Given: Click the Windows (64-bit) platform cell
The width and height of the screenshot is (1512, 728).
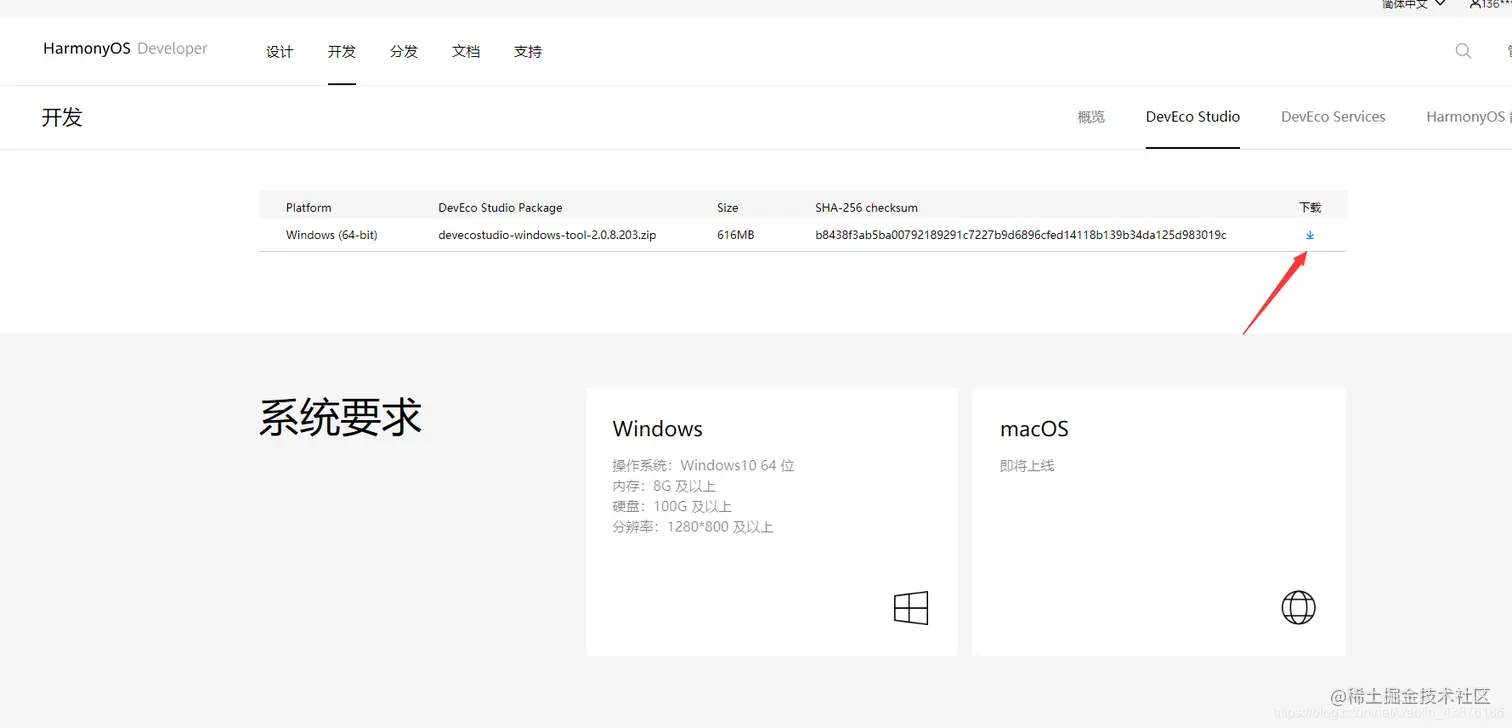Looking at the screenshot, I should pyautogui.click(x=332, y=235).
